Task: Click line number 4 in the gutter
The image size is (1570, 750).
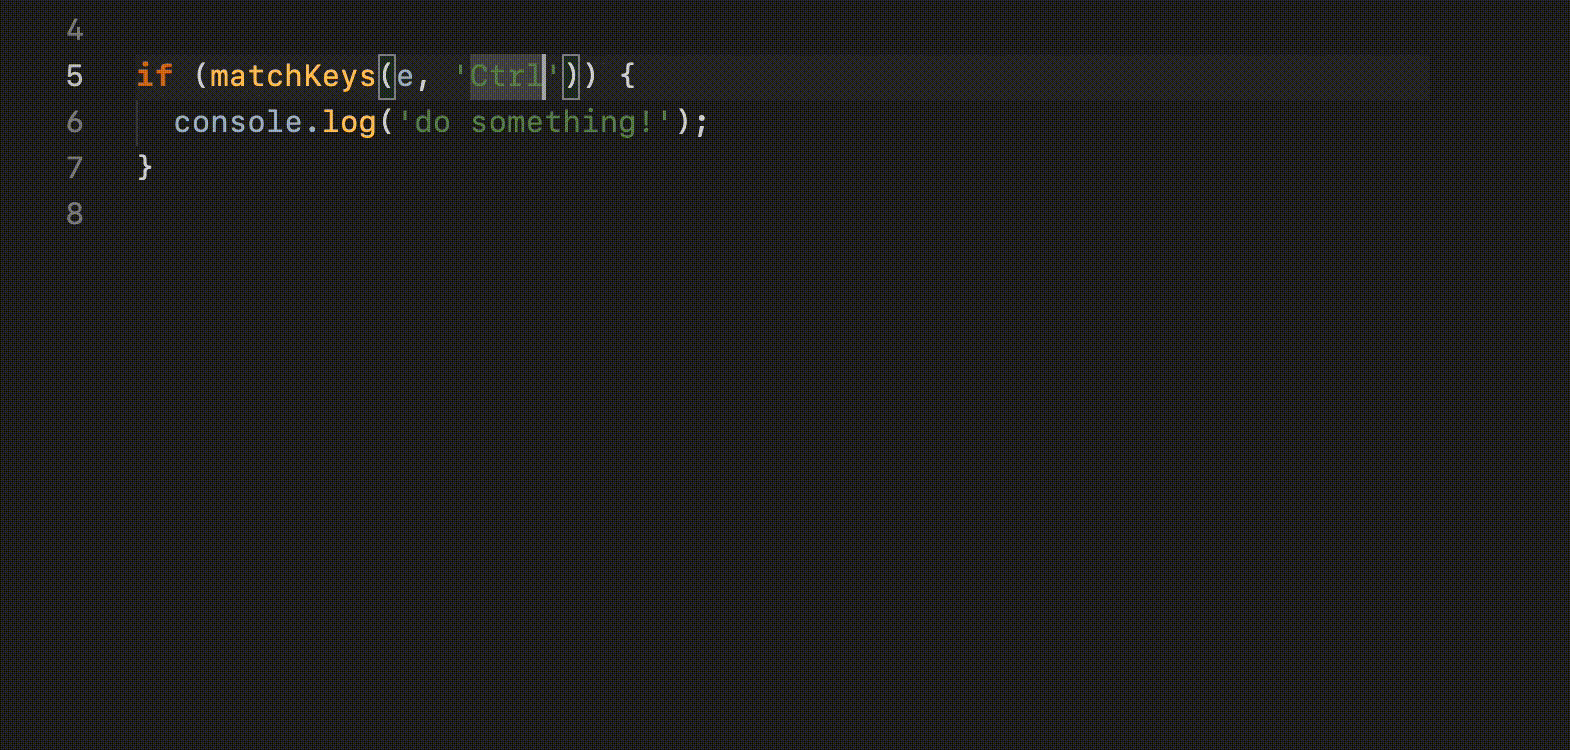Action: pyautogui.click(x=75, y=30)
